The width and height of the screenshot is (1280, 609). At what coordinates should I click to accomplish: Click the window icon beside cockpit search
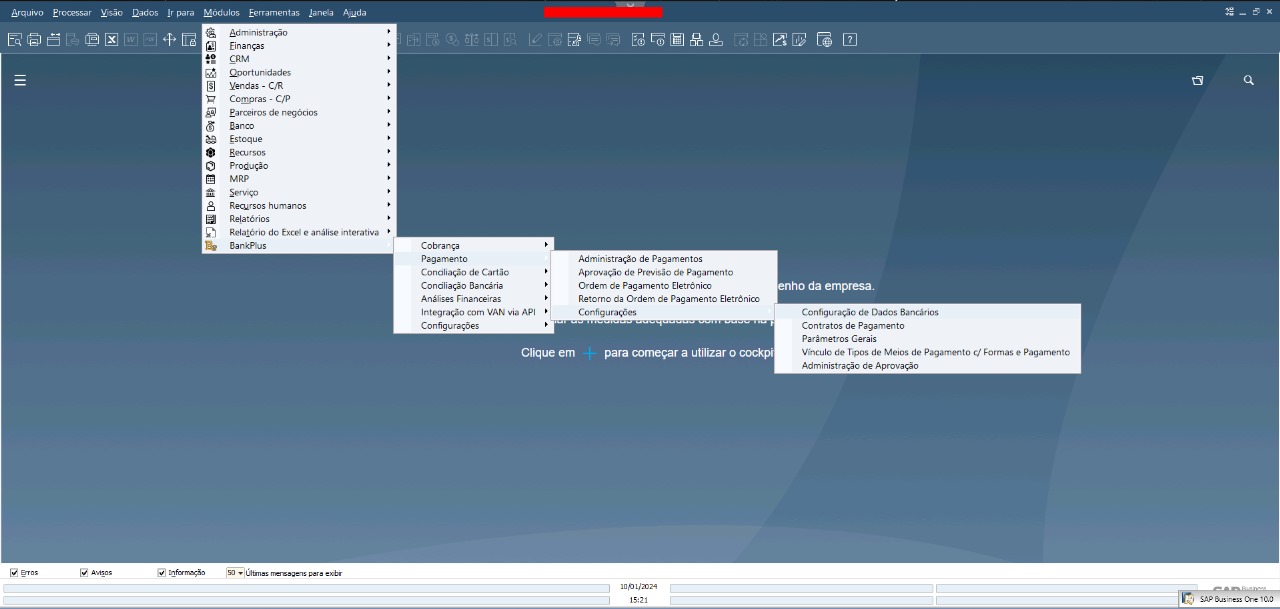pos(1197,80)
